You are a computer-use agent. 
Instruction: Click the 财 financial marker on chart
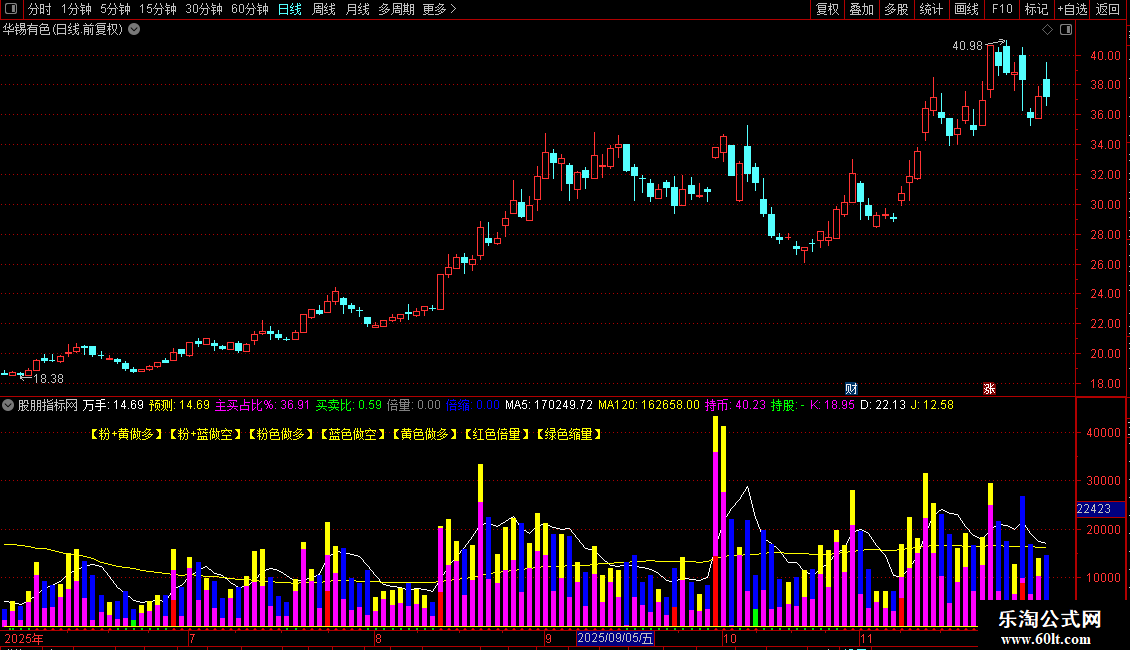point(851,388)
